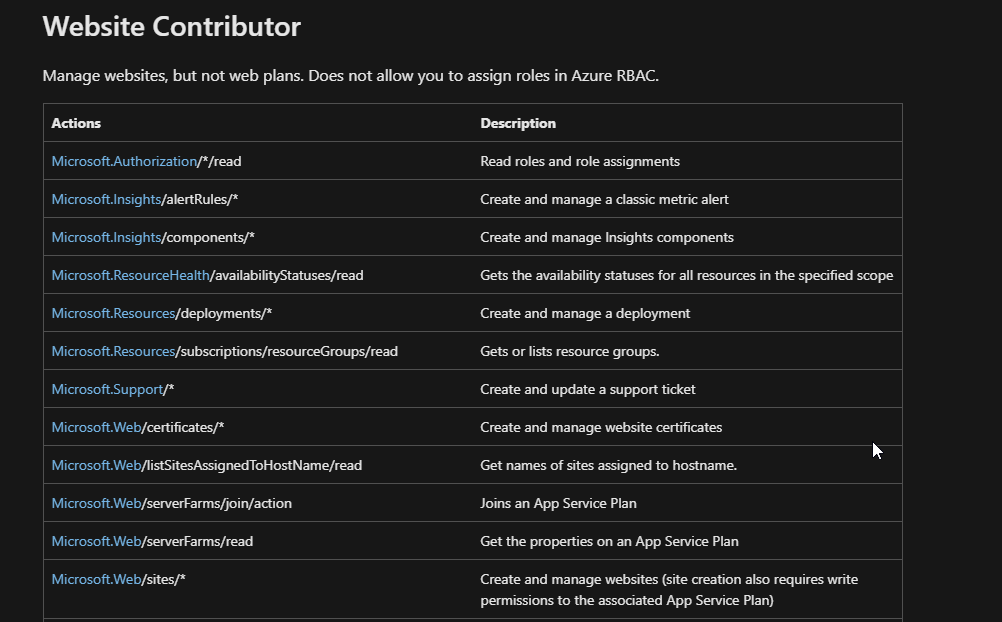Click 'Gets the availability statuses' description
Screen dimensions: 1002x622
point(687,276)
